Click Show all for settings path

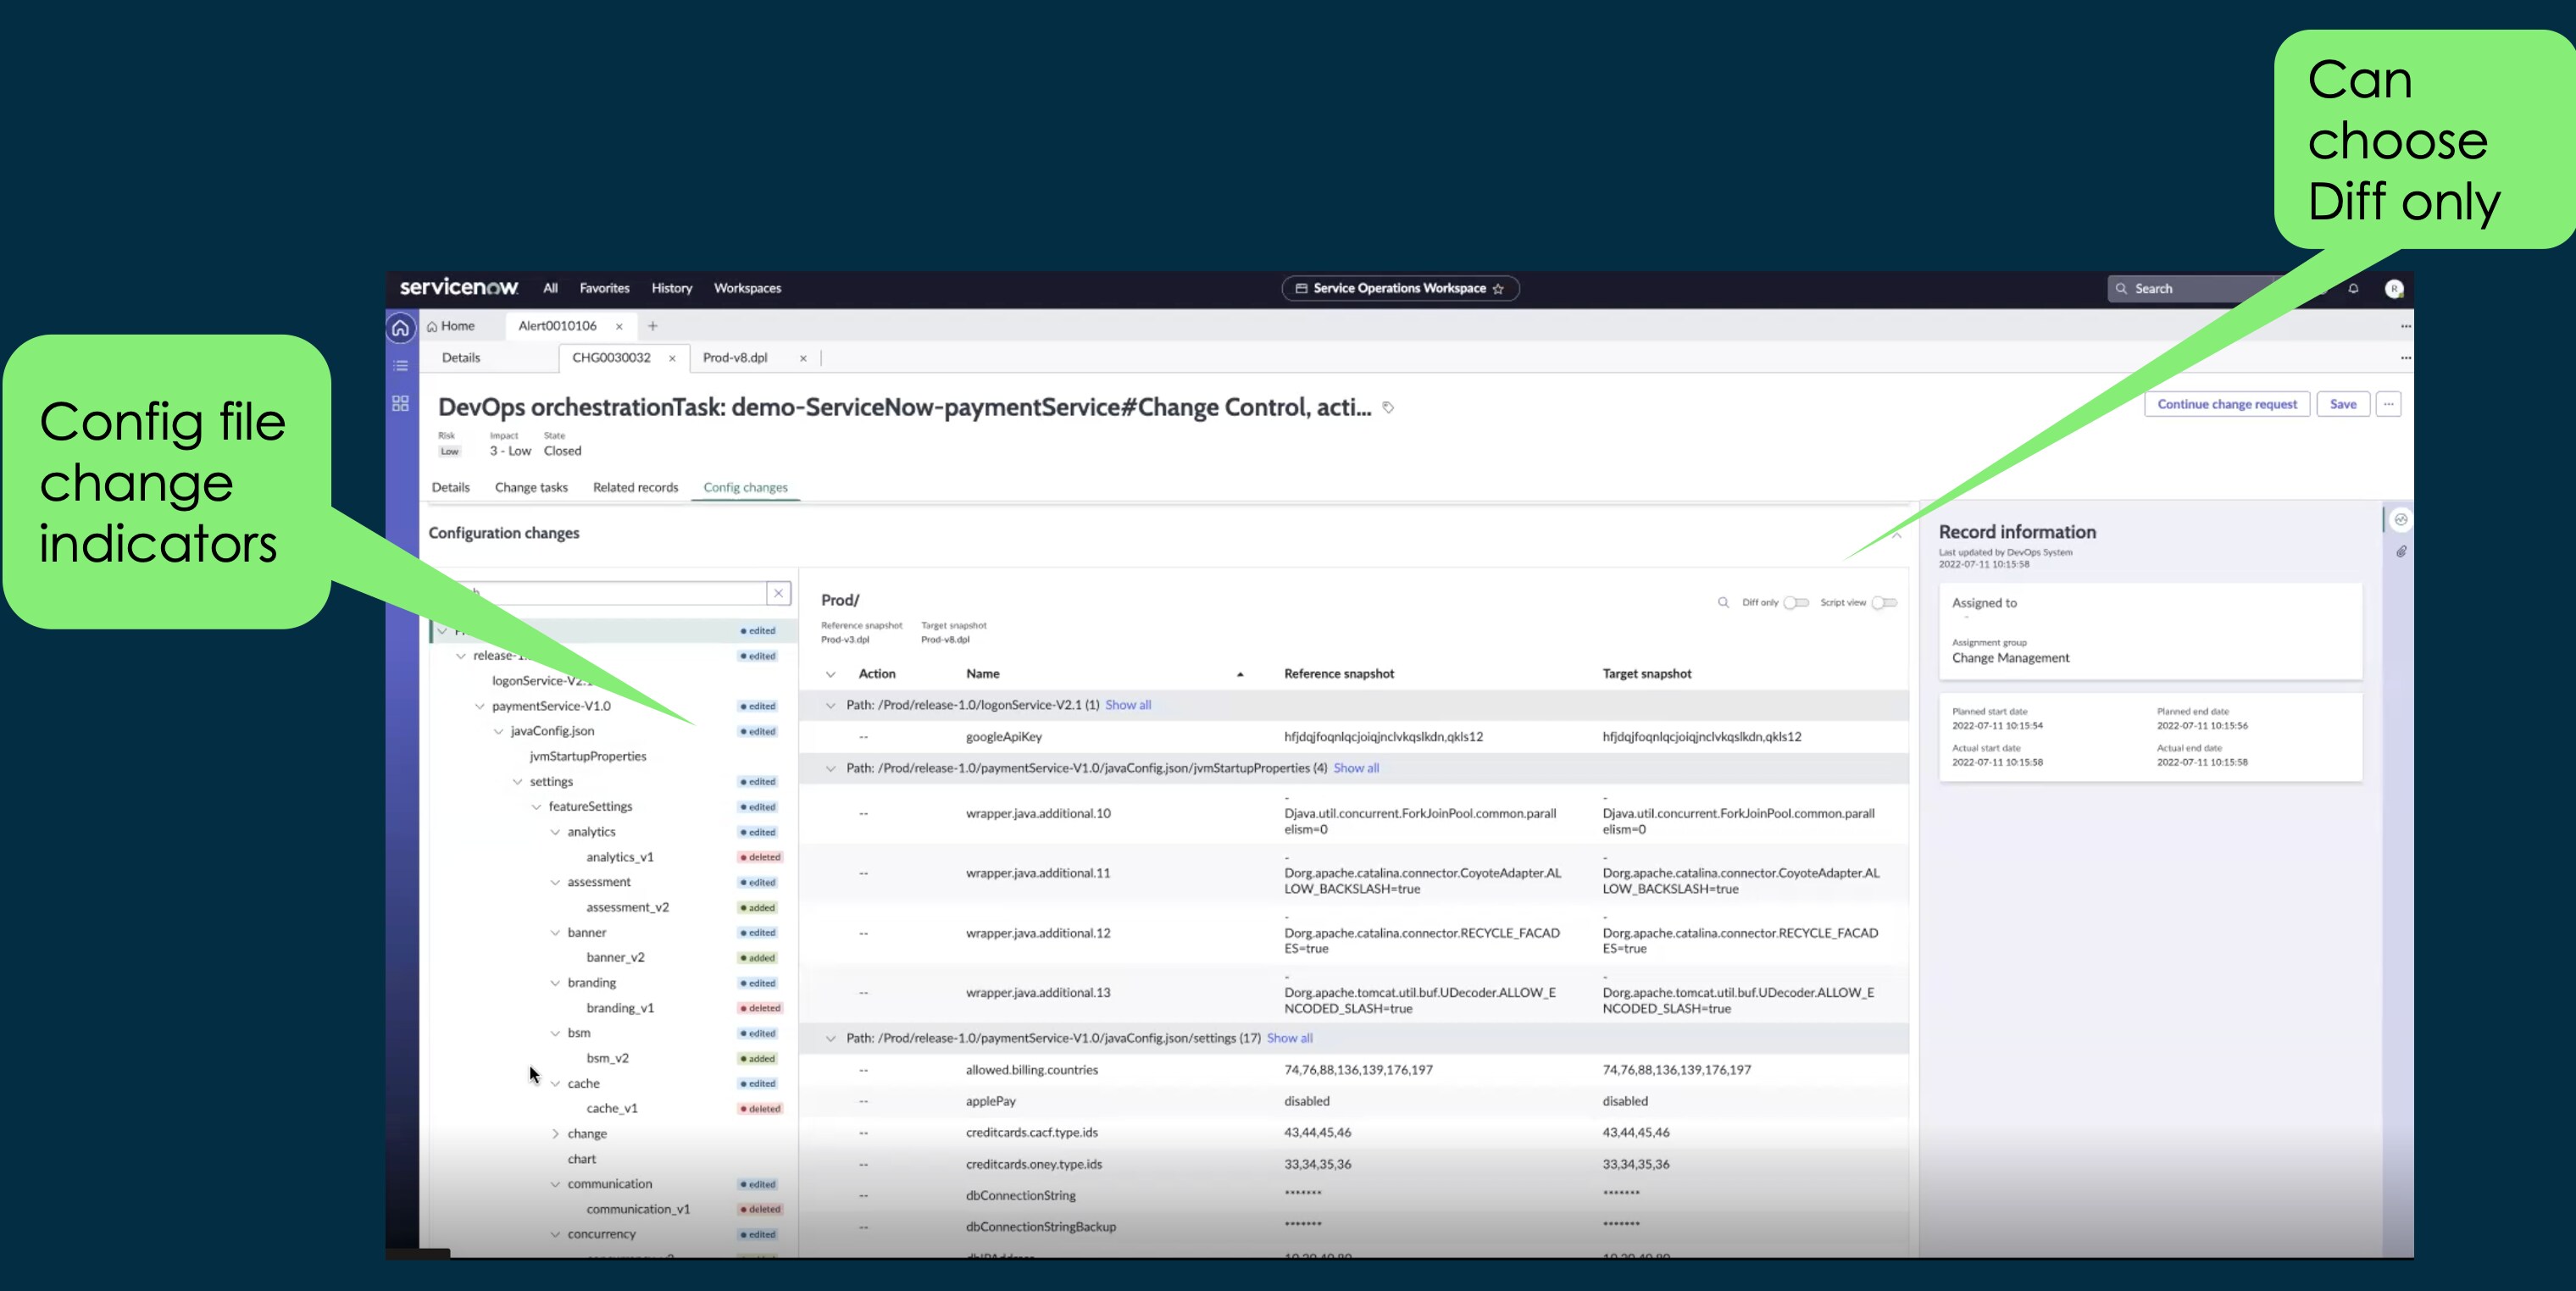1290,1038
